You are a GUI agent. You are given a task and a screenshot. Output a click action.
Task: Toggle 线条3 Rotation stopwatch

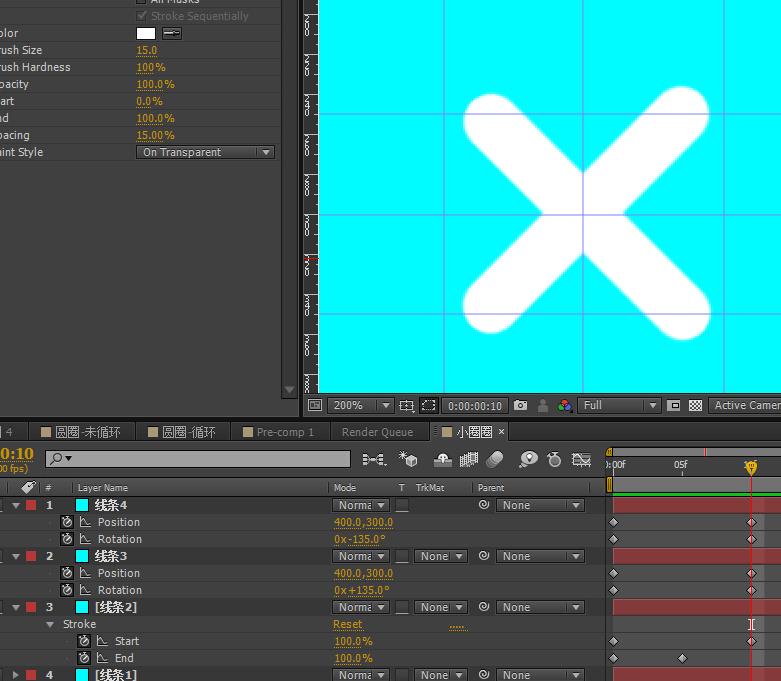[67, 590]
